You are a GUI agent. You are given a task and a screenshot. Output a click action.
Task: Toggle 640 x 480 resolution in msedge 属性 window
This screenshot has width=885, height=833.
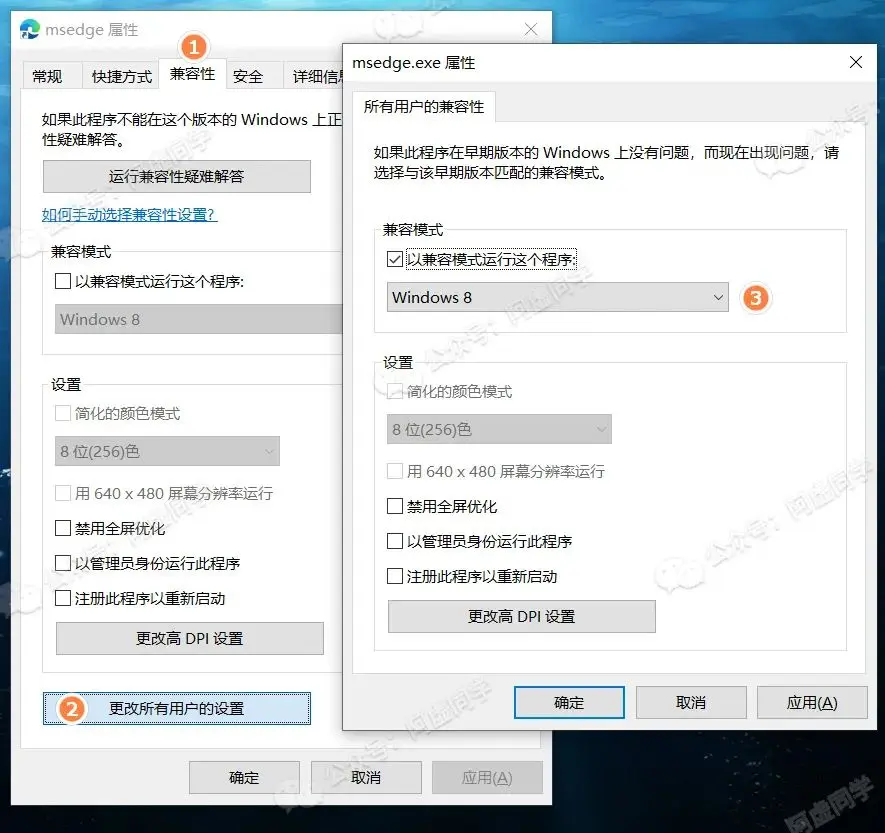(63, 493)
